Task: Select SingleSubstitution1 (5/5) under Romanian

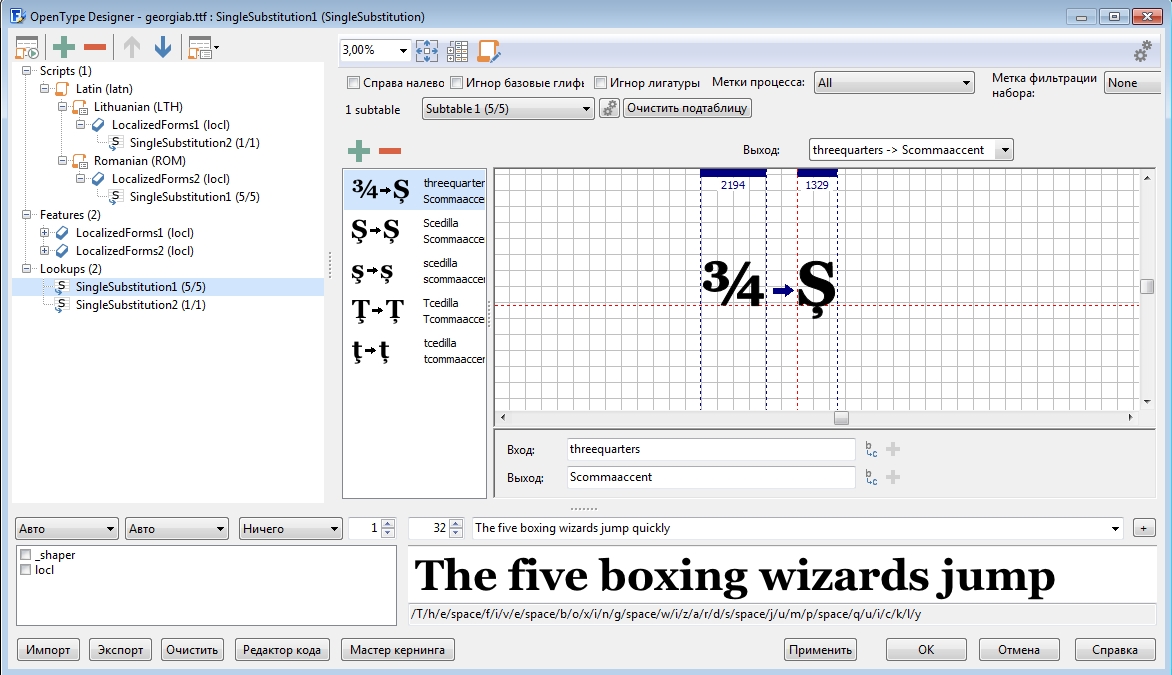Action: click(194, 197)
